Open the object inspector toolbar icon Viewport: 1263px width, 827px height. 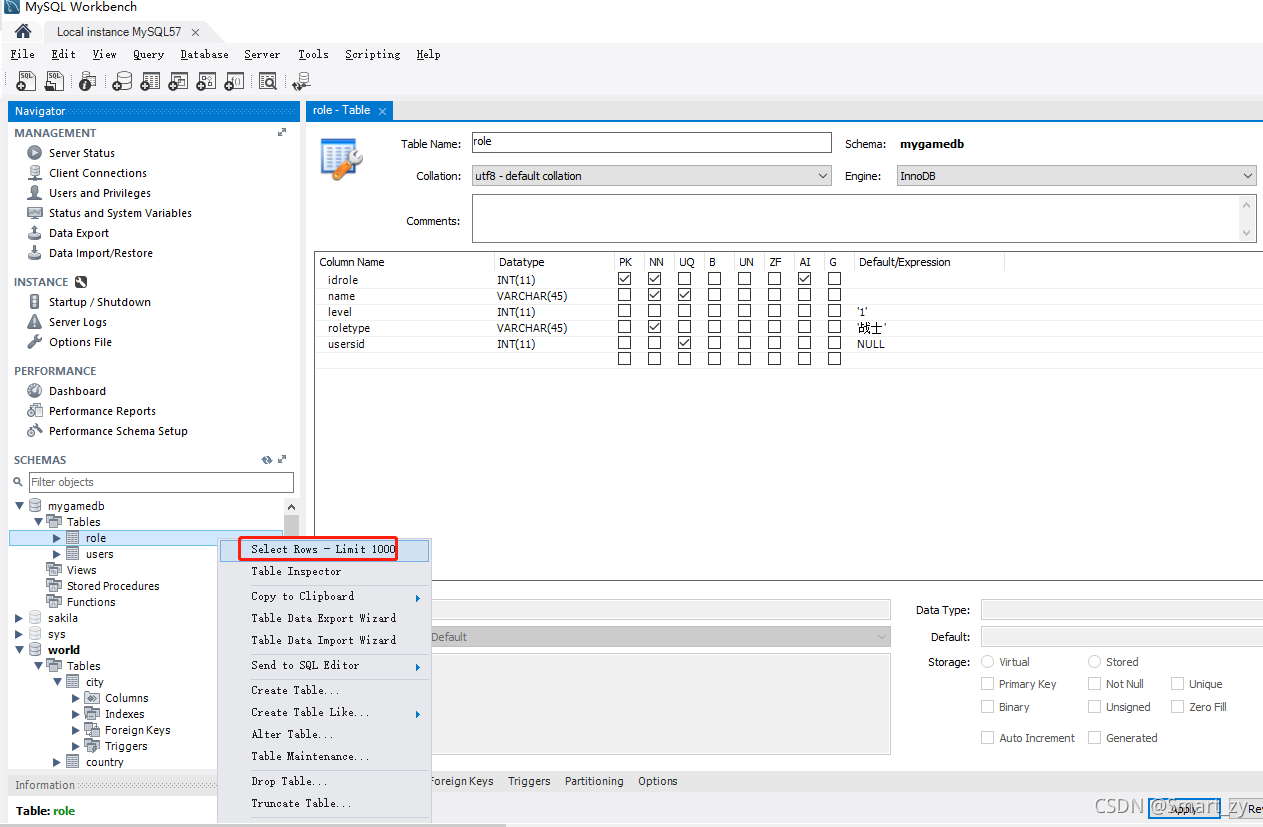[88, 81]
